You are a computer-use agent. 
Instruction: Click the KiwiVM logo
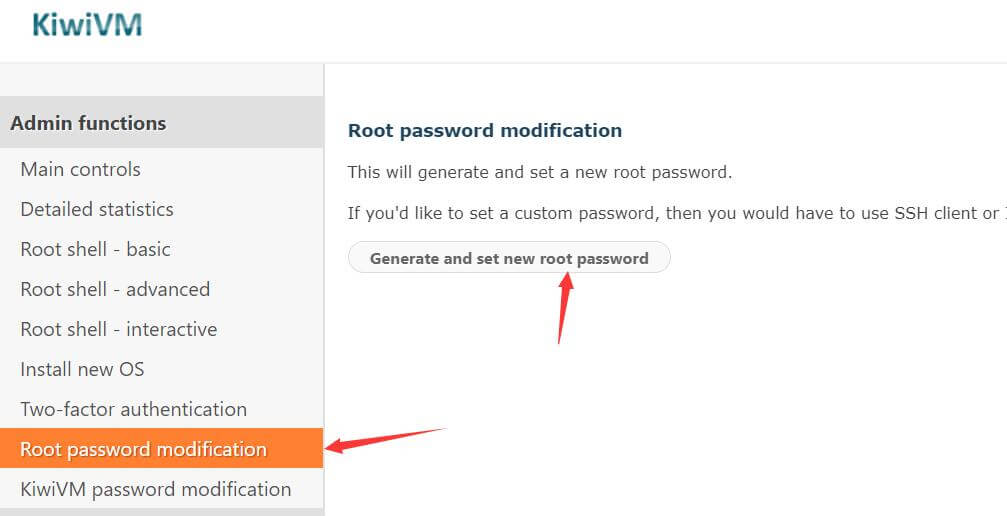(87, 25)
